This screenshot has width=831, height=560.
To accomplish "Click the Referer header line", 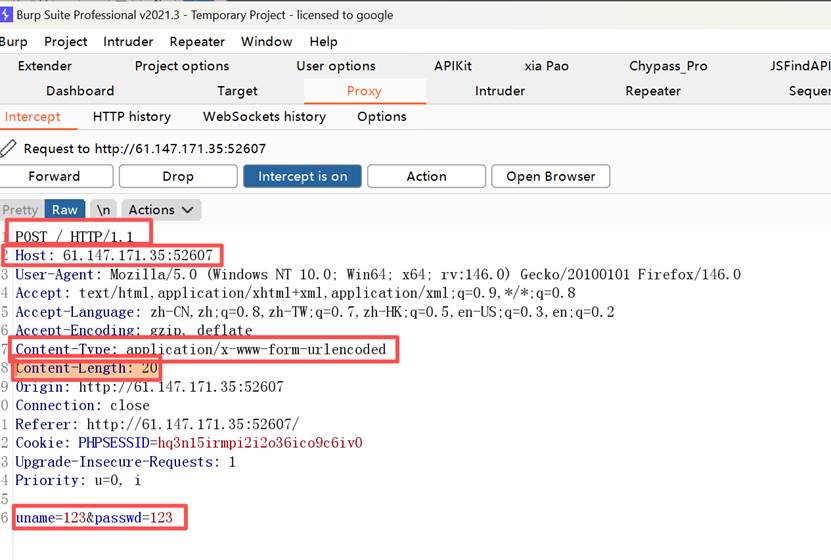I will [157, 424].
